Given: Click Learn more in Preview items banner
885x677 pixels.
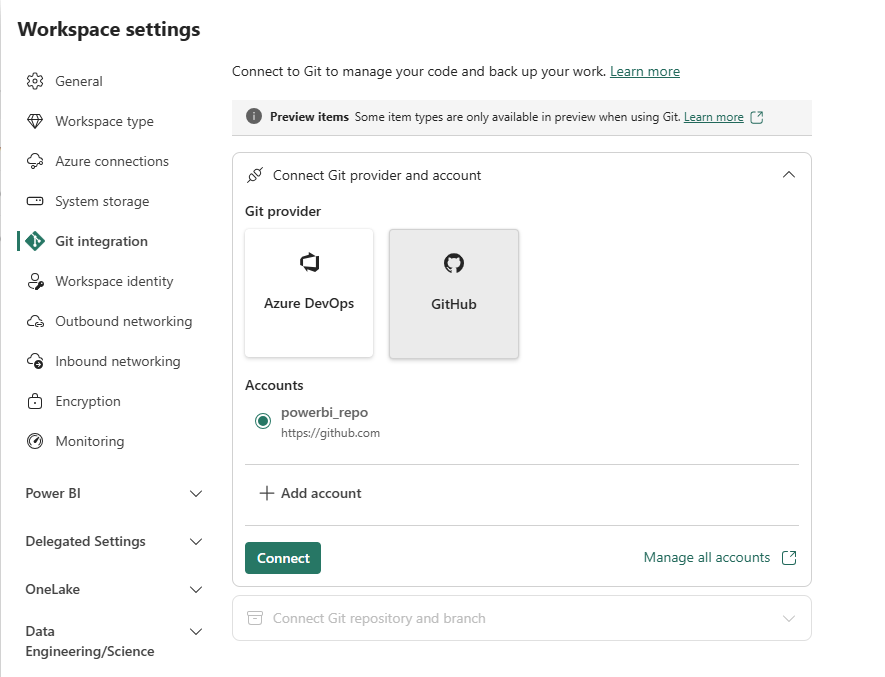Looking at the screenshot, I should click(713, 117).
